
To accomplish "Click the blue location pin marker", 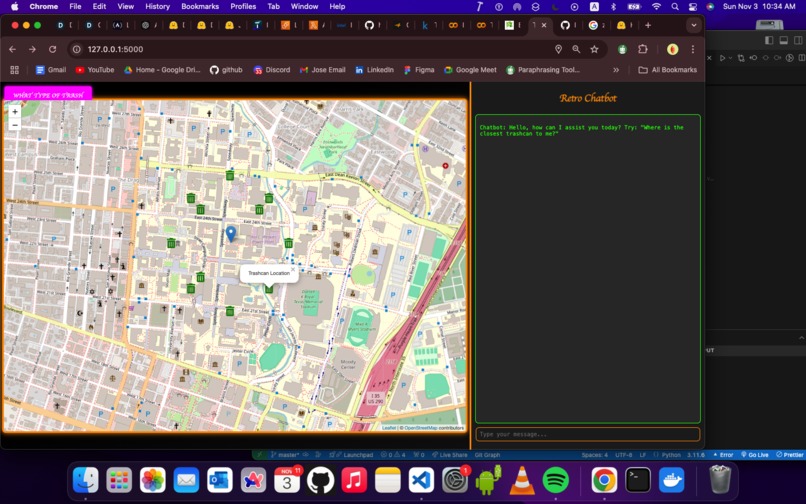I will 231,234.
